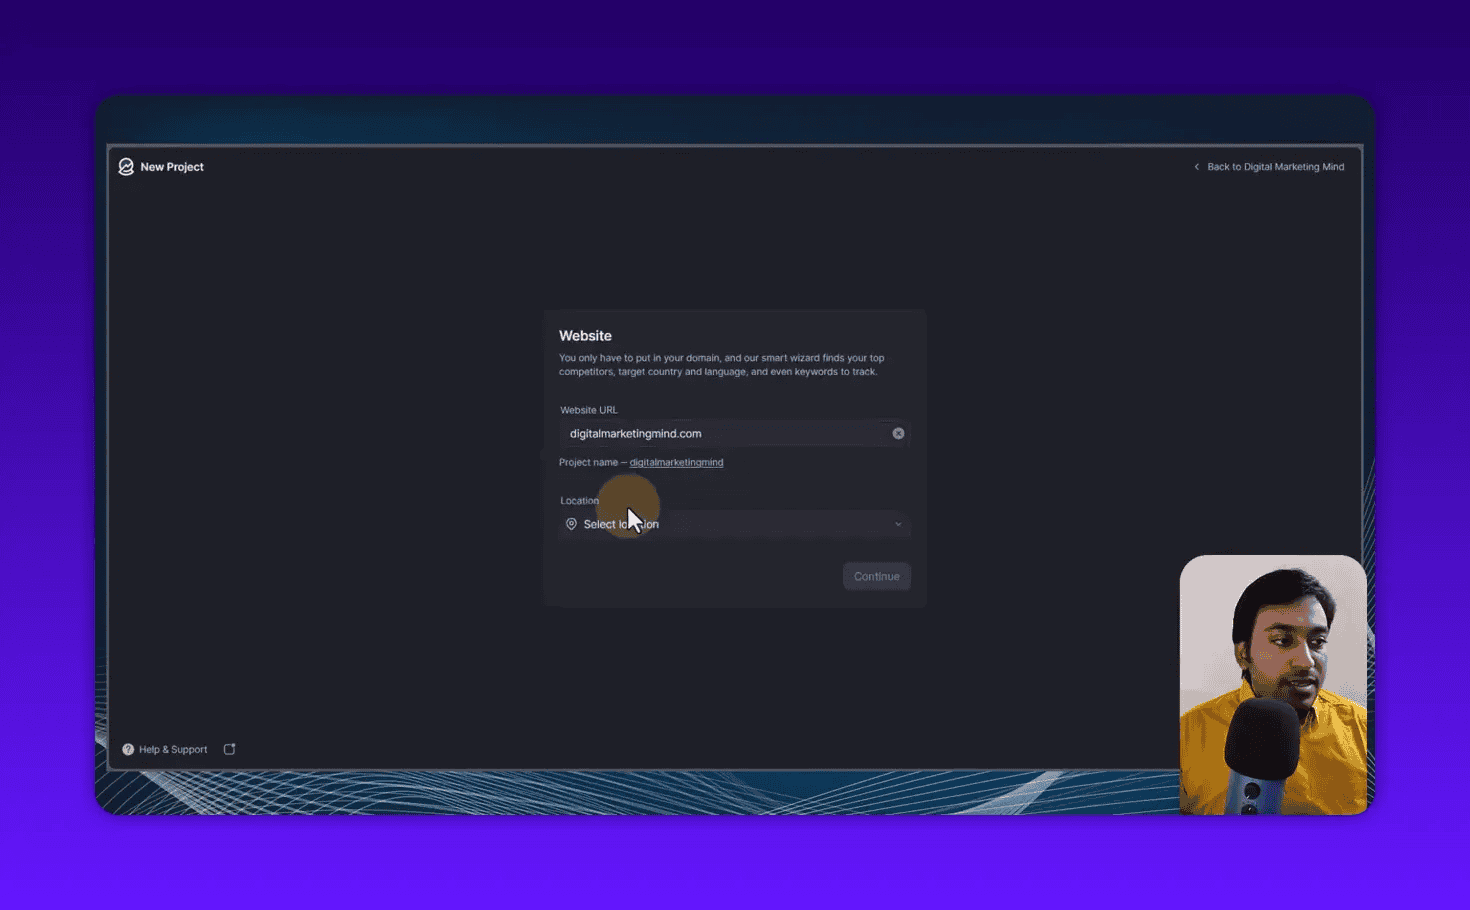Open the Select location dropdown
Viewport: 1470px width, 910px height.
(734, 523)
